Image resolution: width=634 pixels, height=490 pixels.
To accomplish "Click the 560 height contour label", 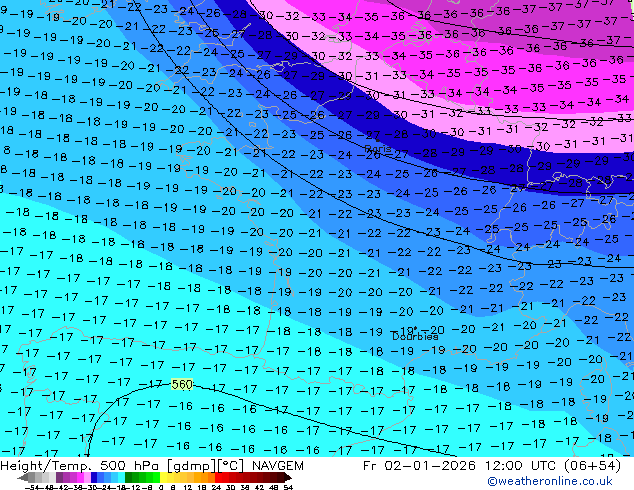I will coord(182,384).
